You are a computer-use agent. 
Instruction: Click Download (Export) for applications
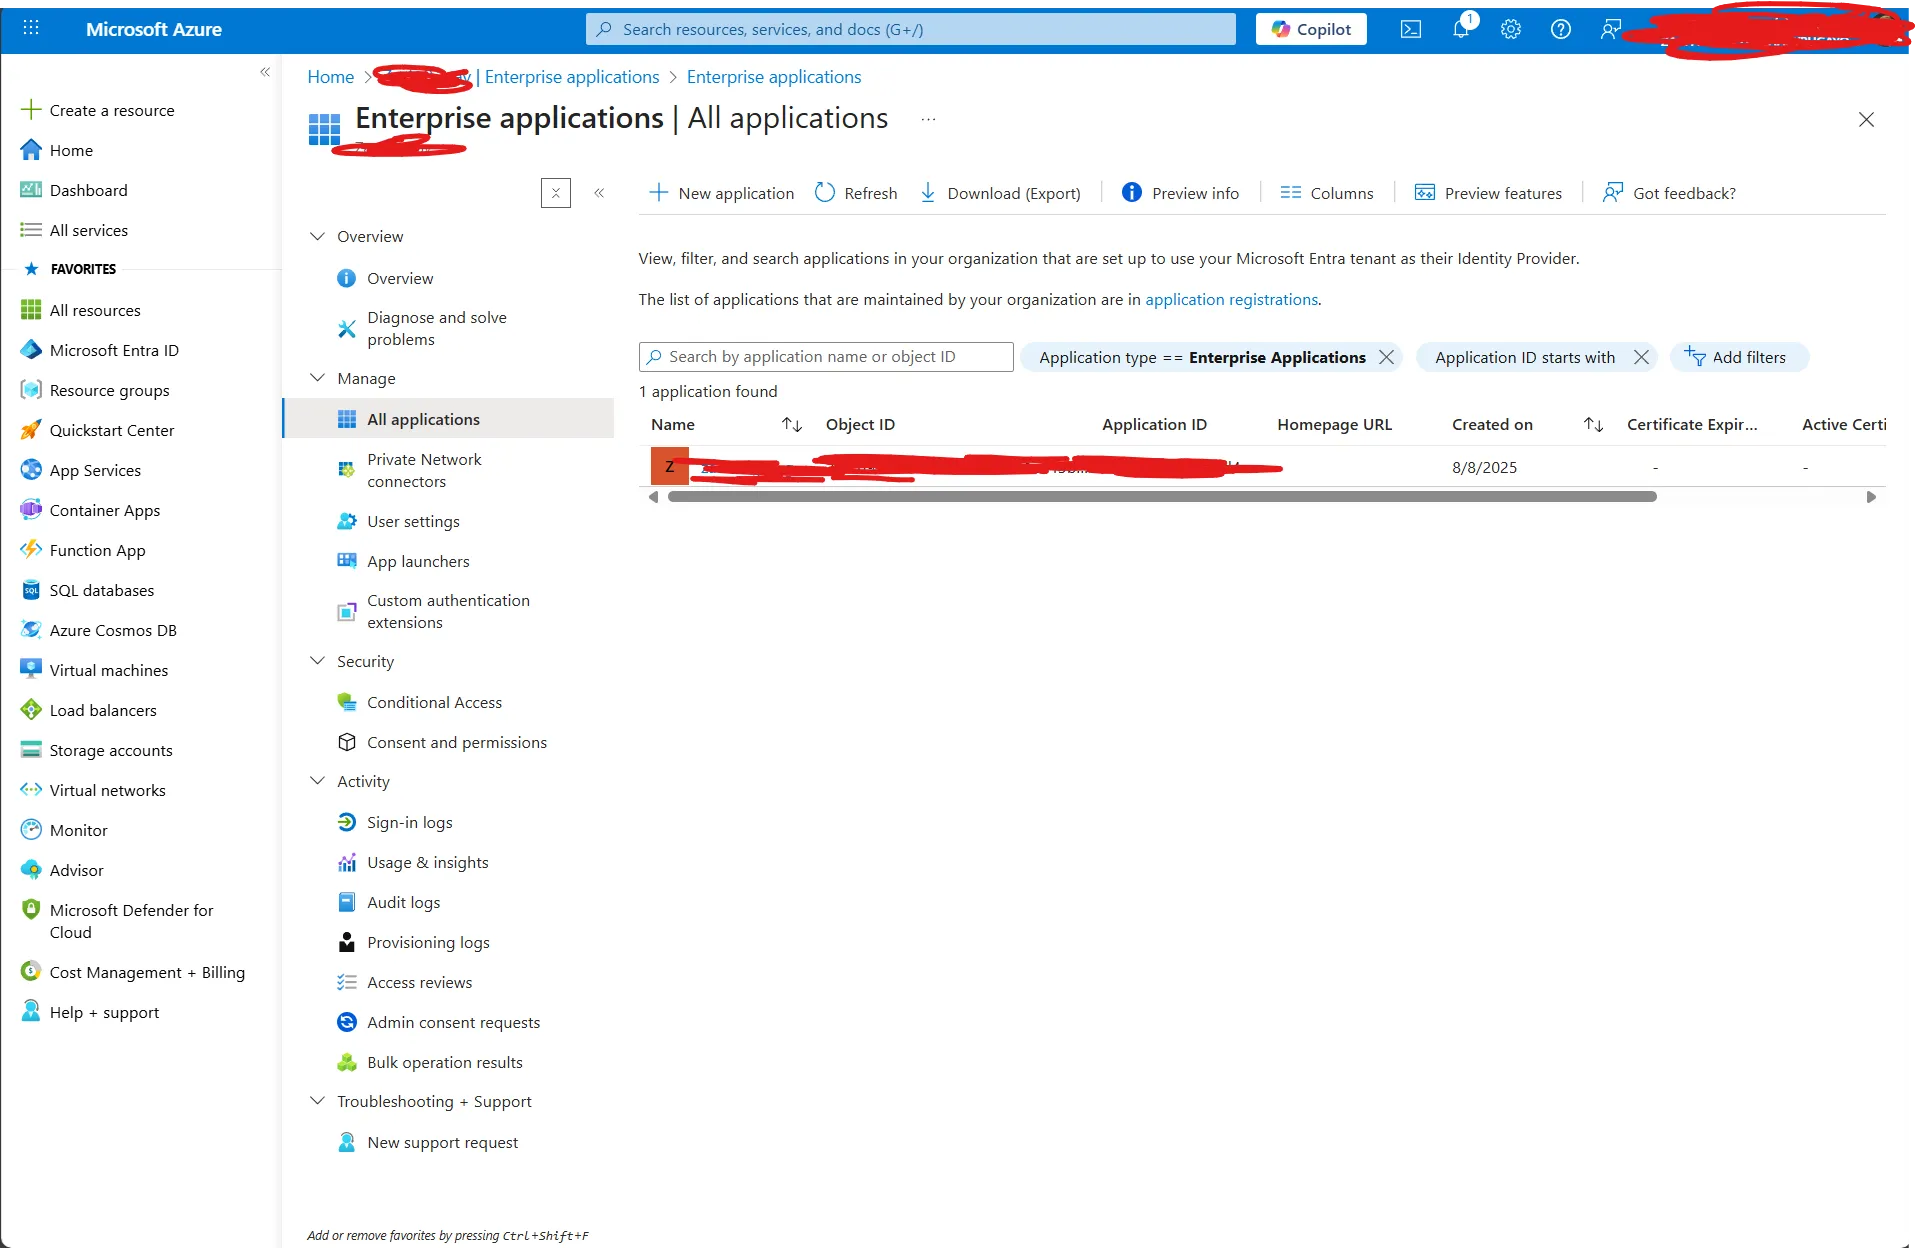coord(1000,192)
